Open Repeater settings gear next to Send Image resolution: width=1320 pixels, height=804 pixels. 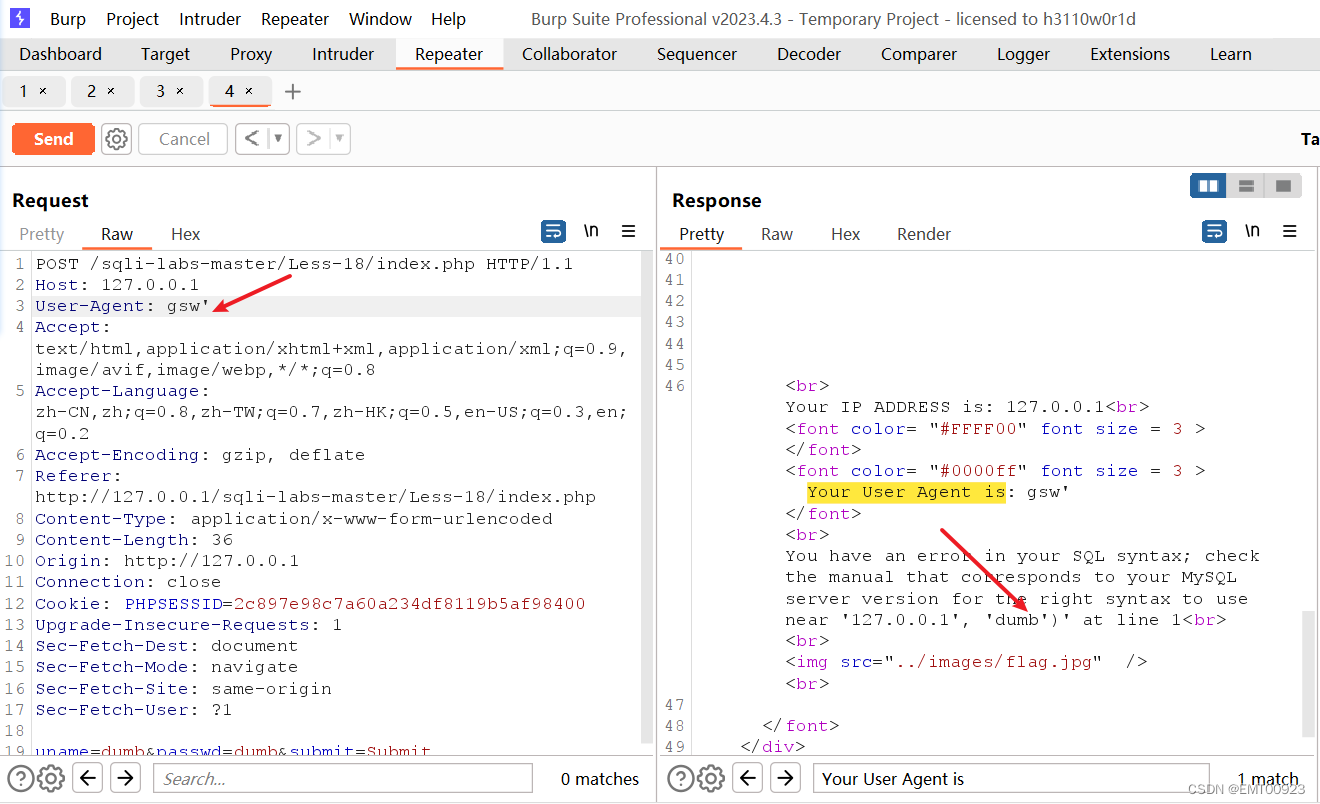117,139
